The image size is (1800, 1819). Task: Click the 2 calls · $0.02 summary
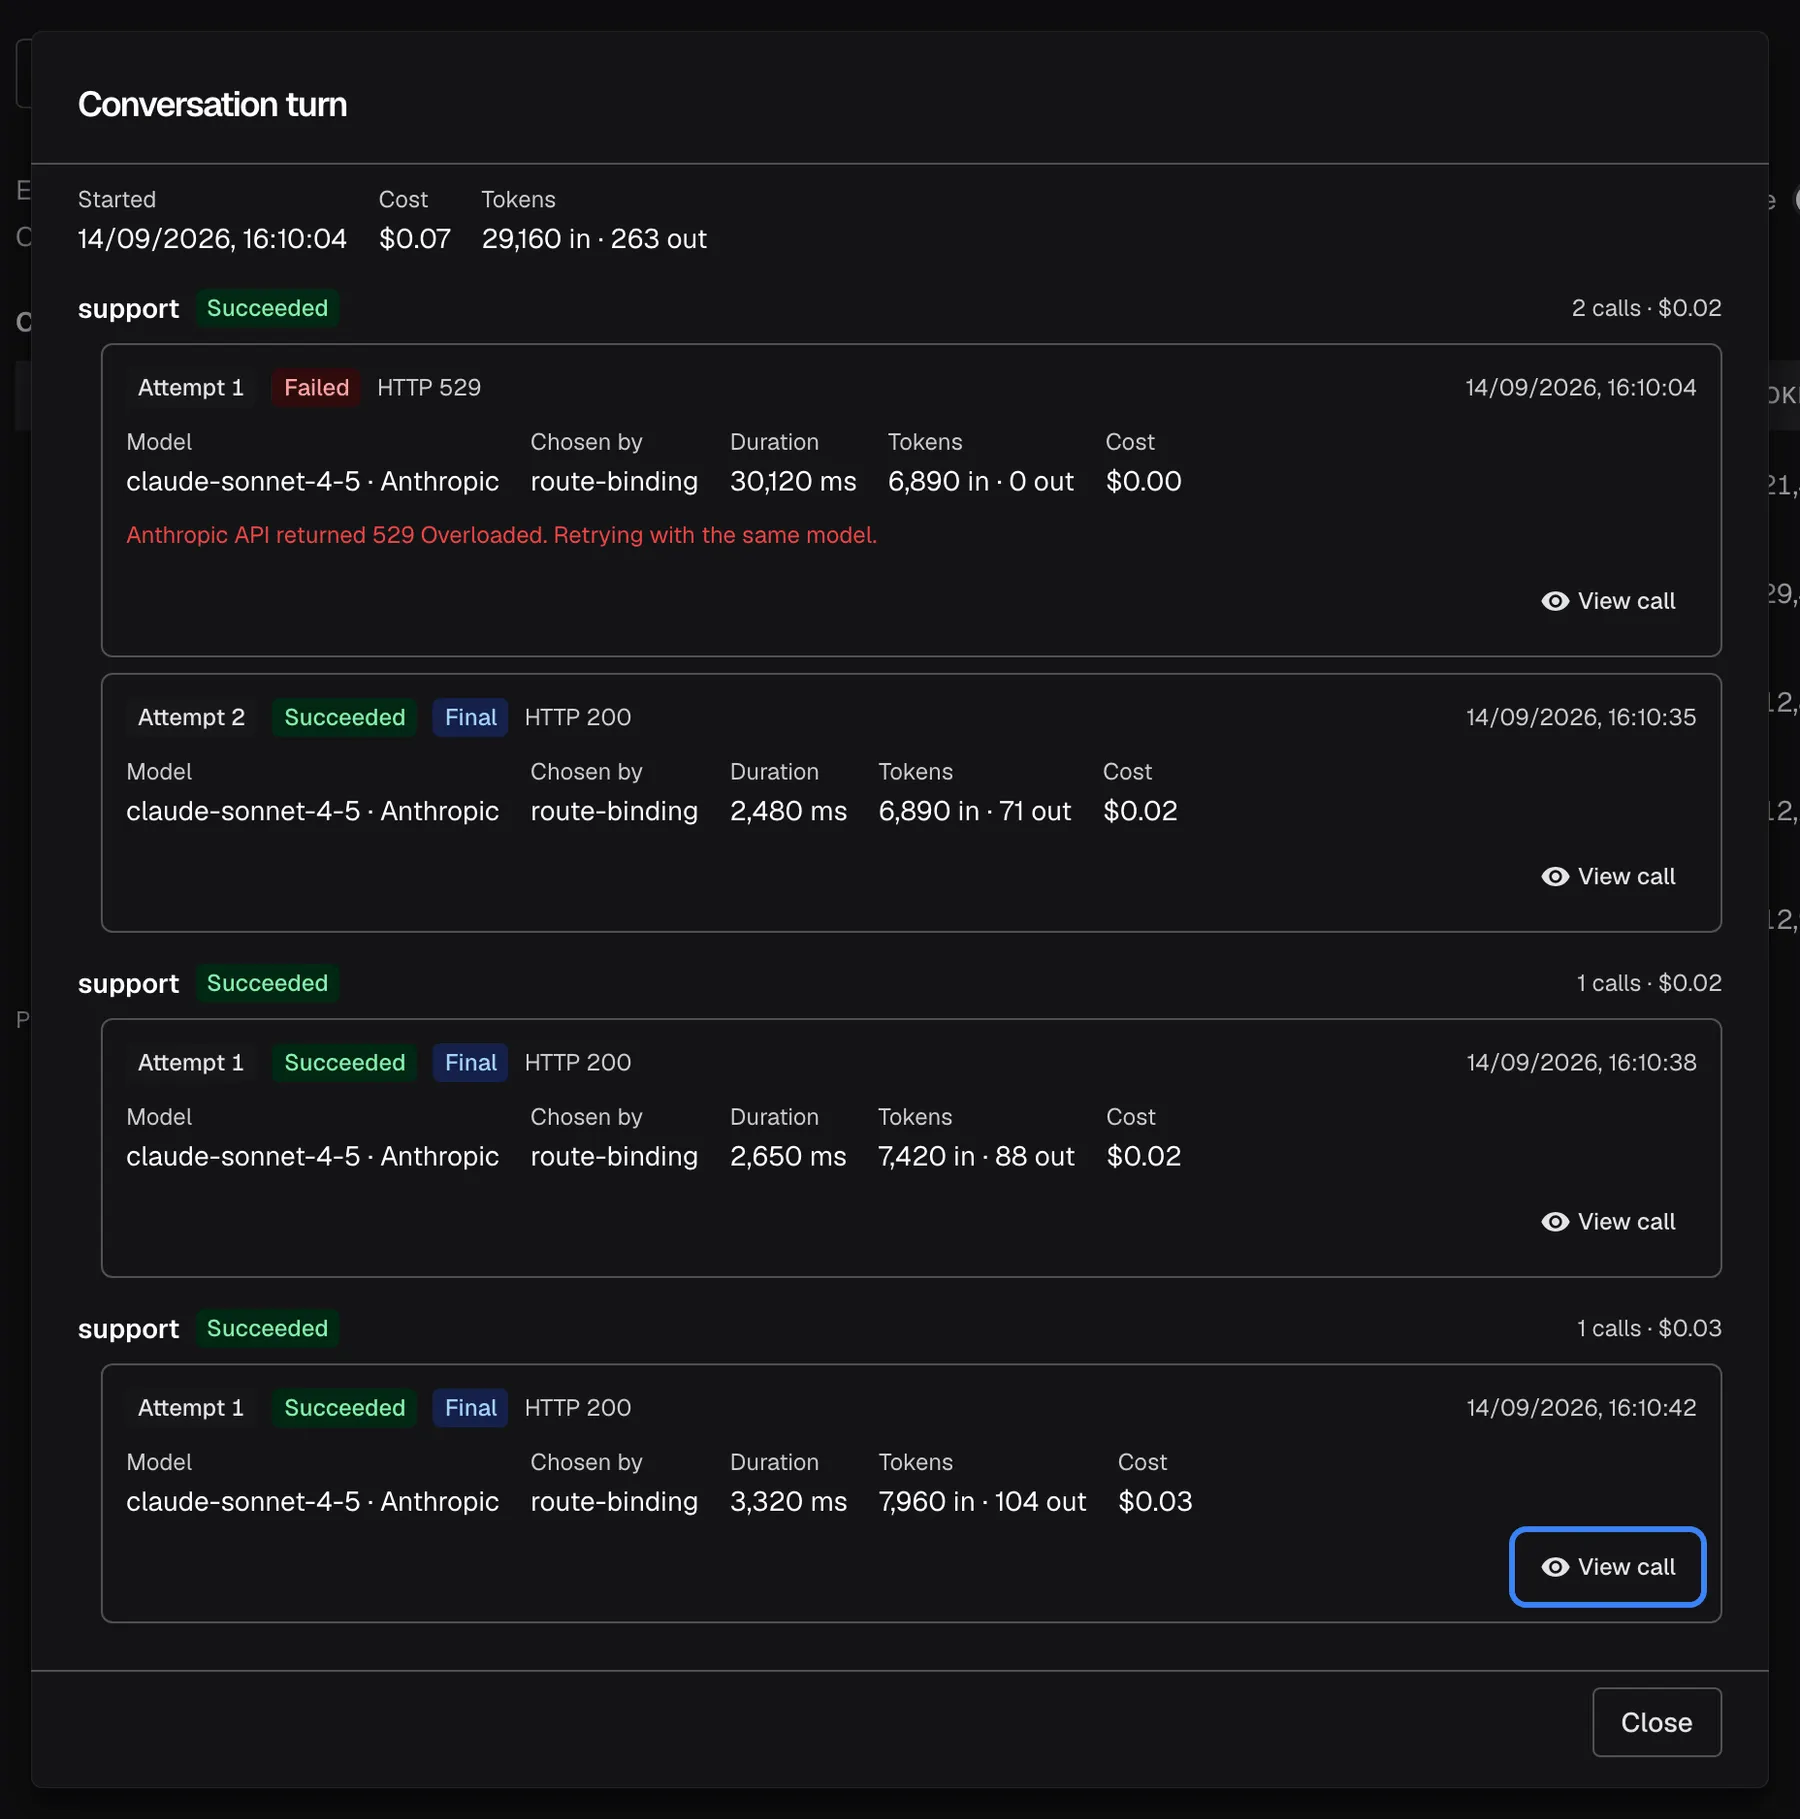[1646, 308]
